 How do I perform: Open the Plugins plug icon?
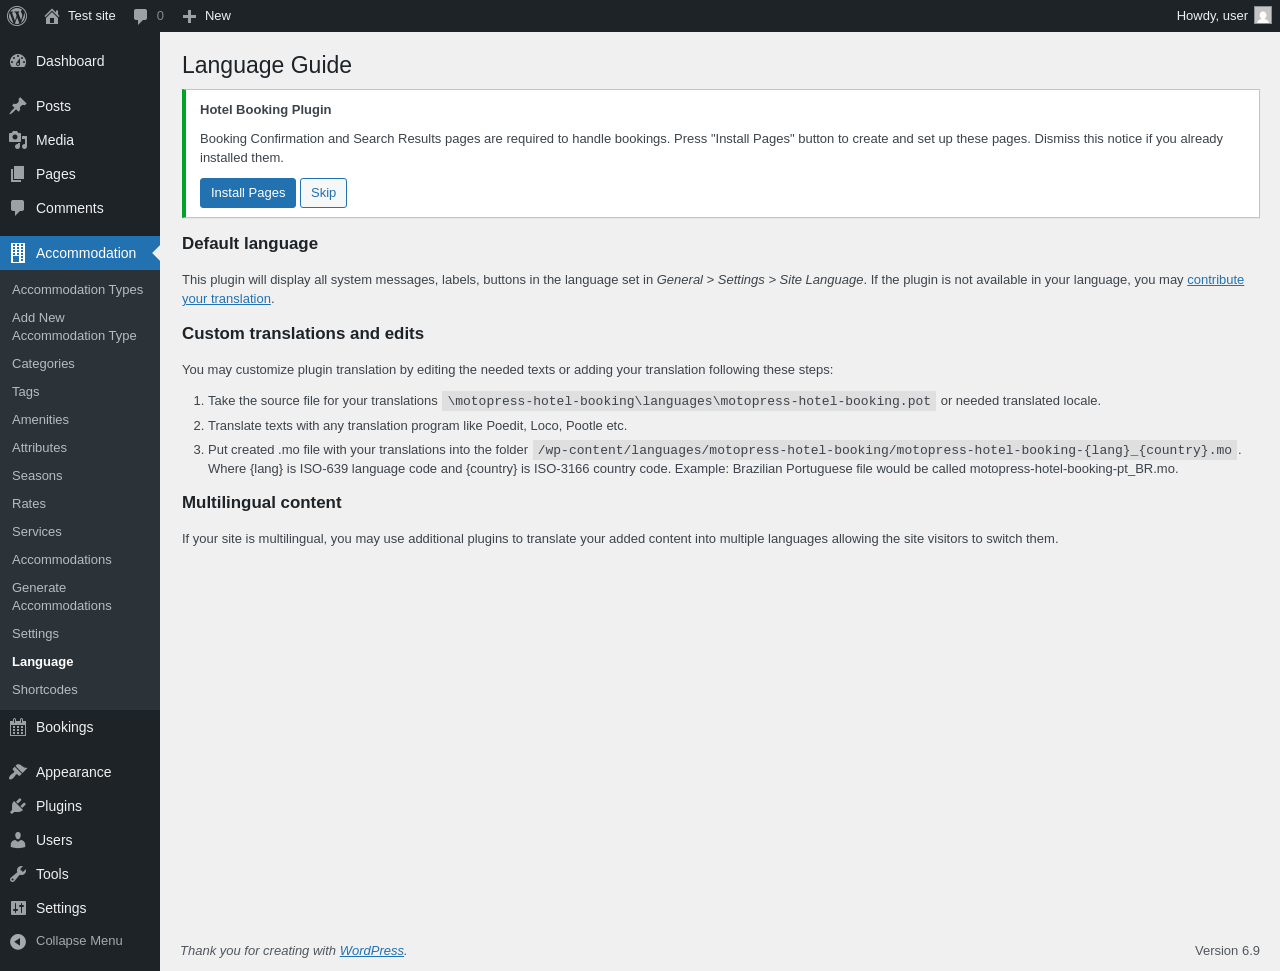(18, 806)
